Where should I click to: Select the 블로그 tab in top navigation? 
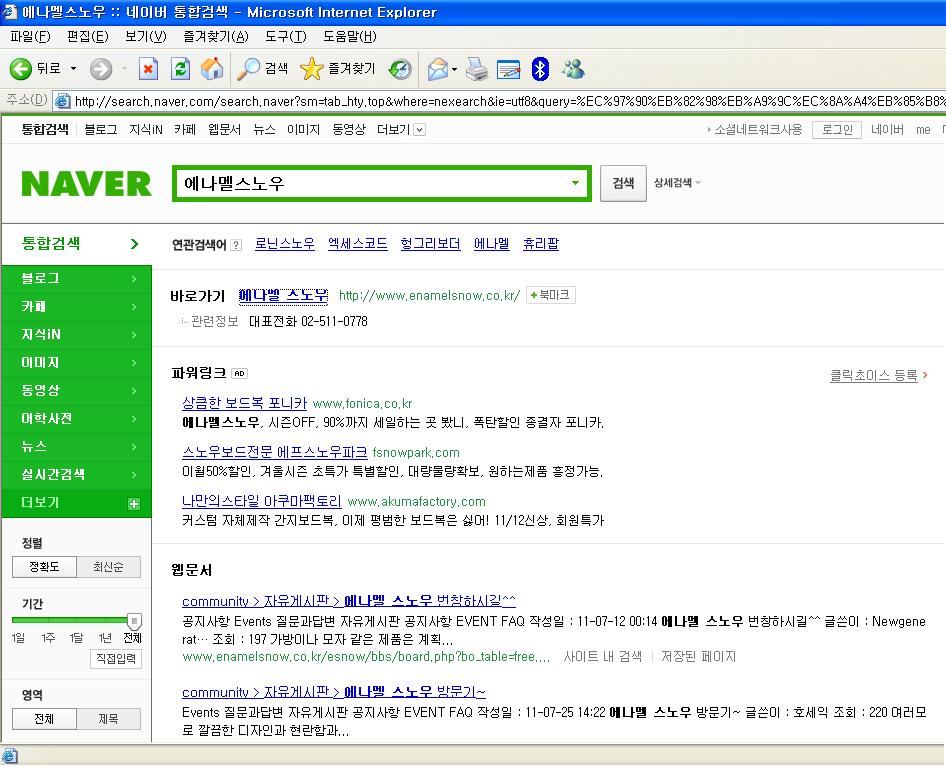[101, 129]
